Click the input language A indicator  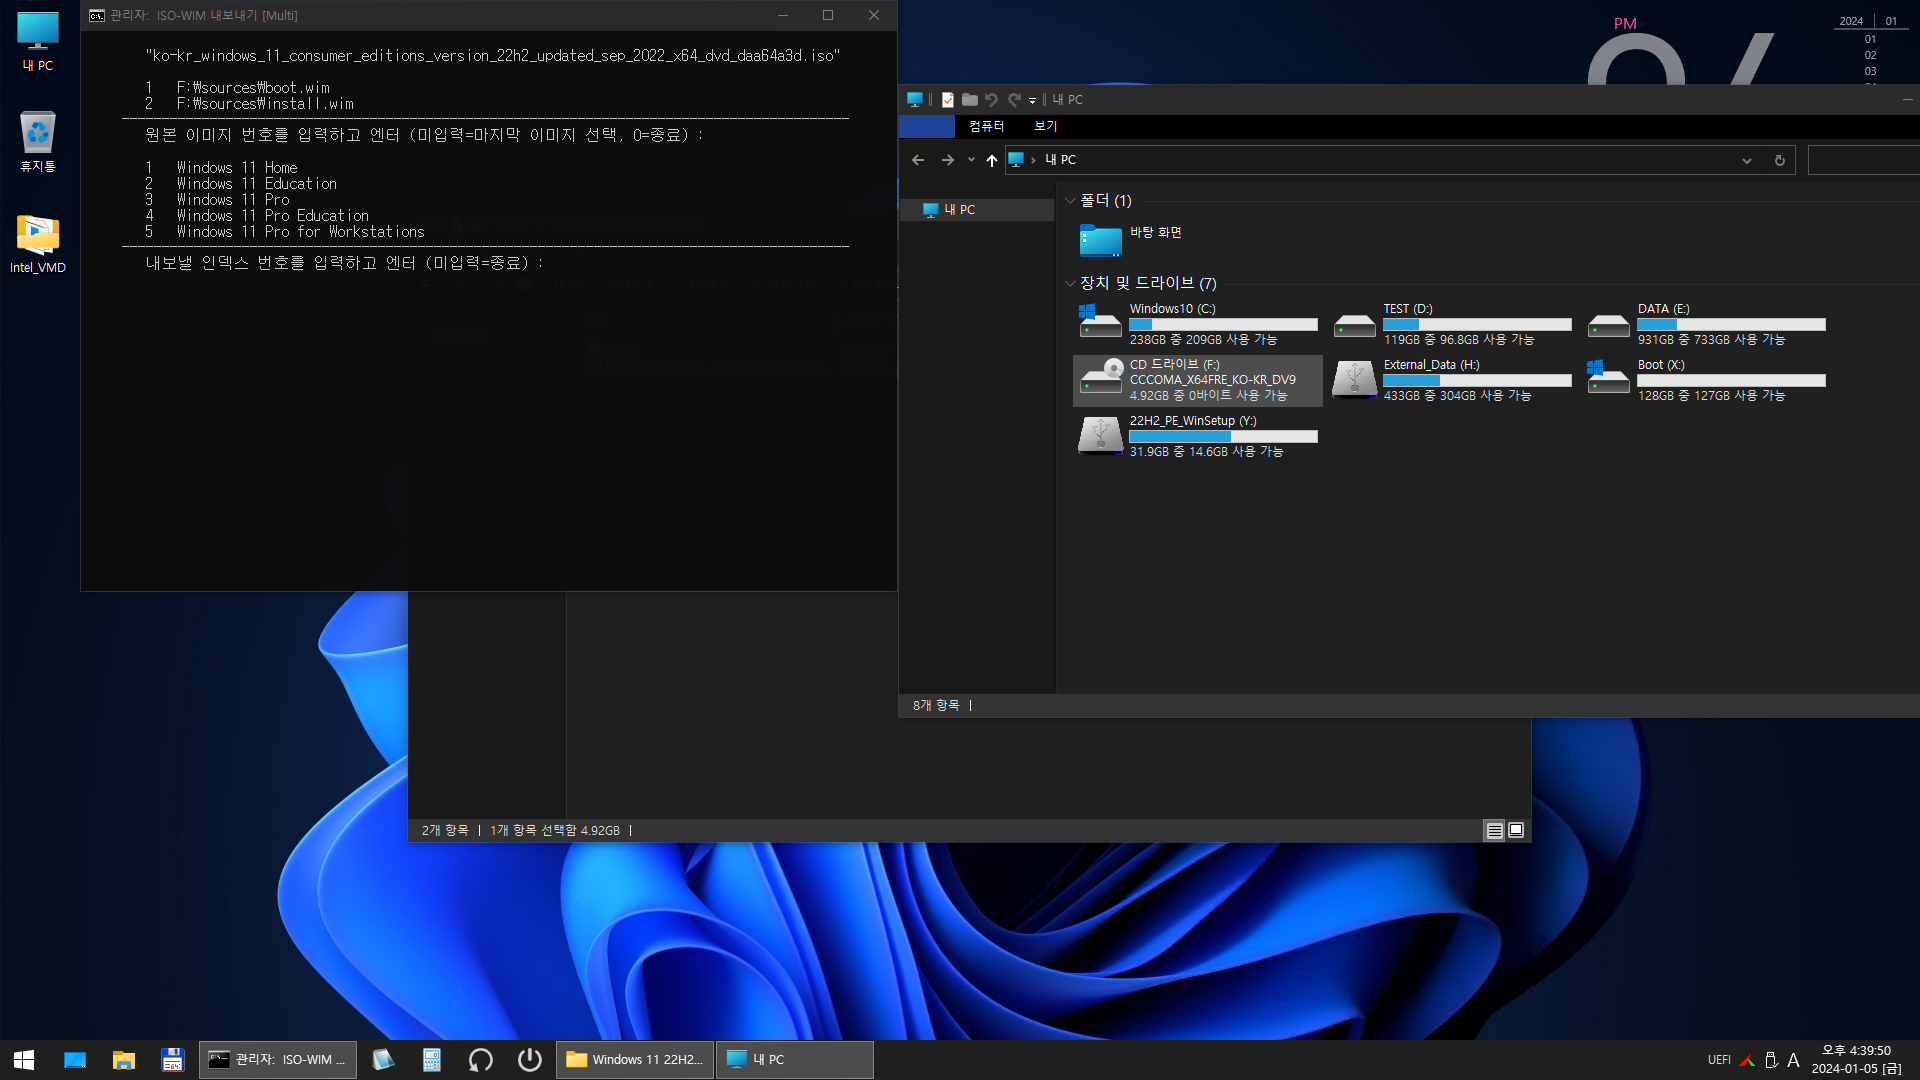tap(1793, 1060)
